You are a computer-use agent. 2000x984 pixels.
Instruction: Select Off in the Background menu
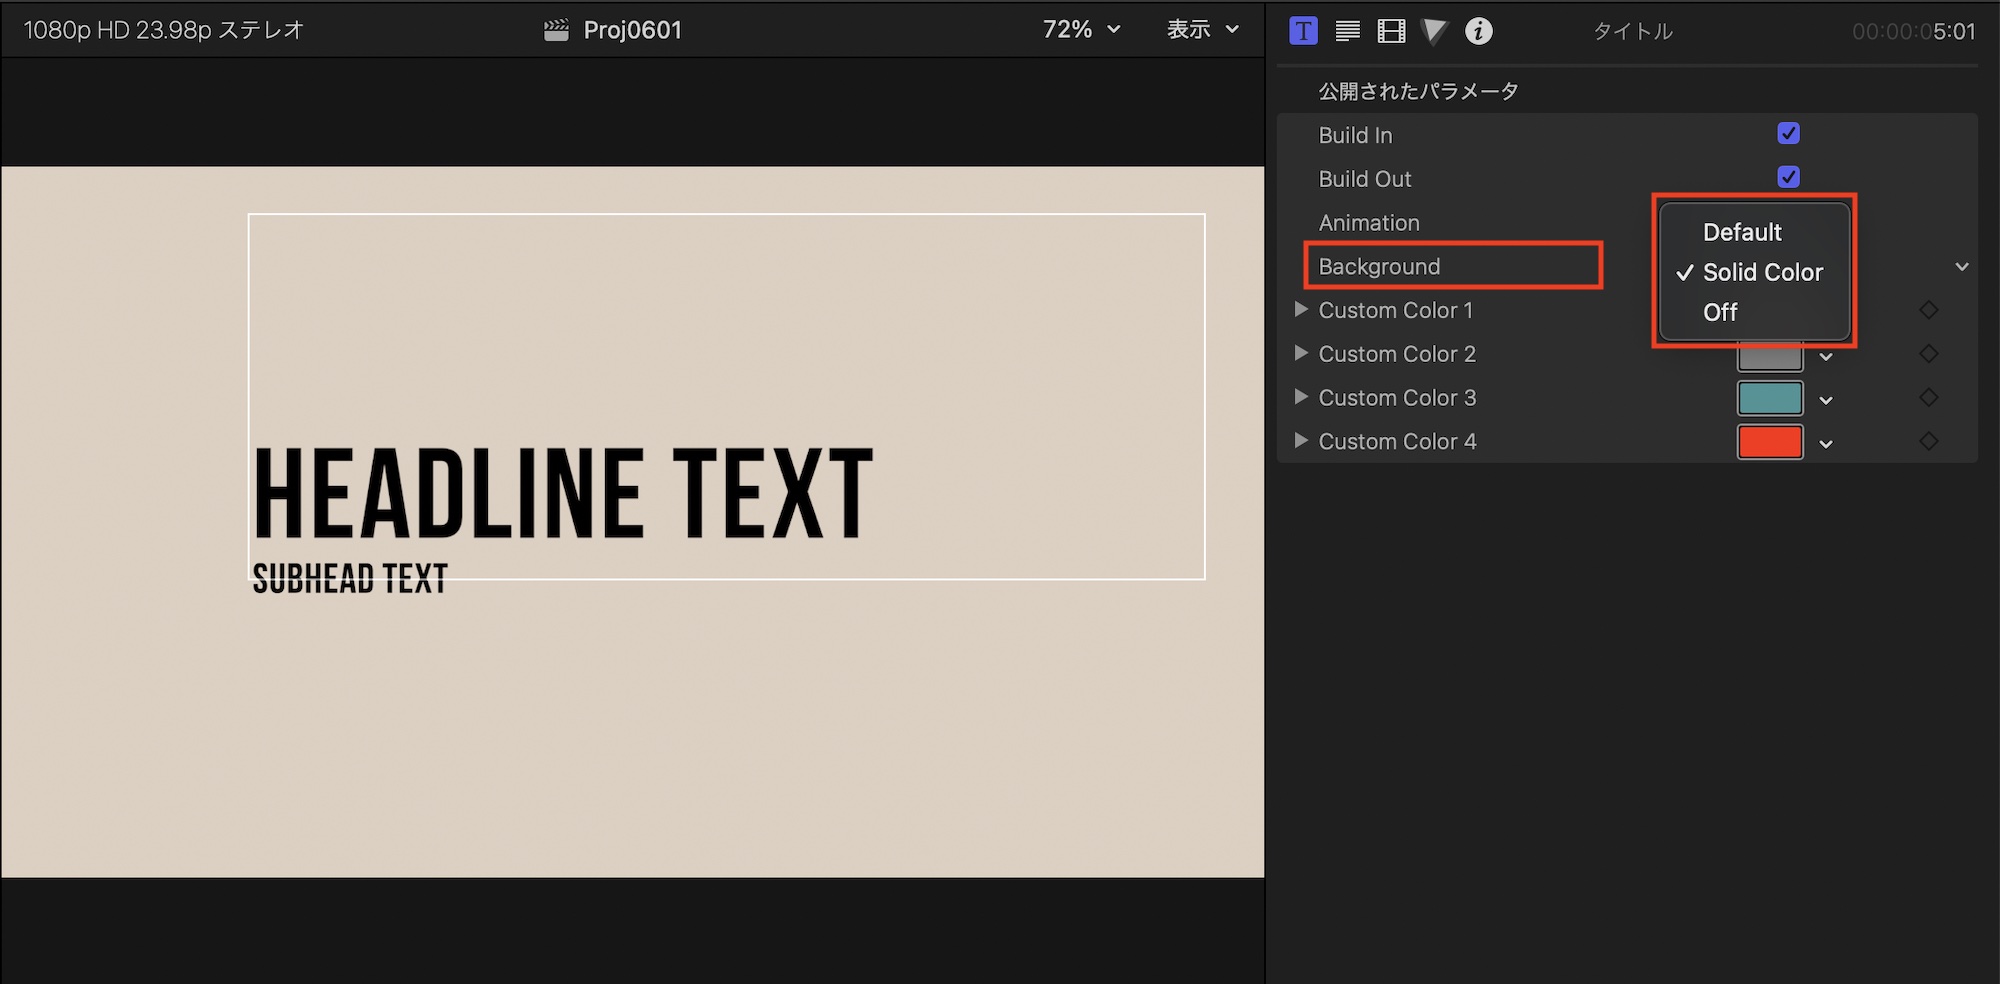point(1720,312)
